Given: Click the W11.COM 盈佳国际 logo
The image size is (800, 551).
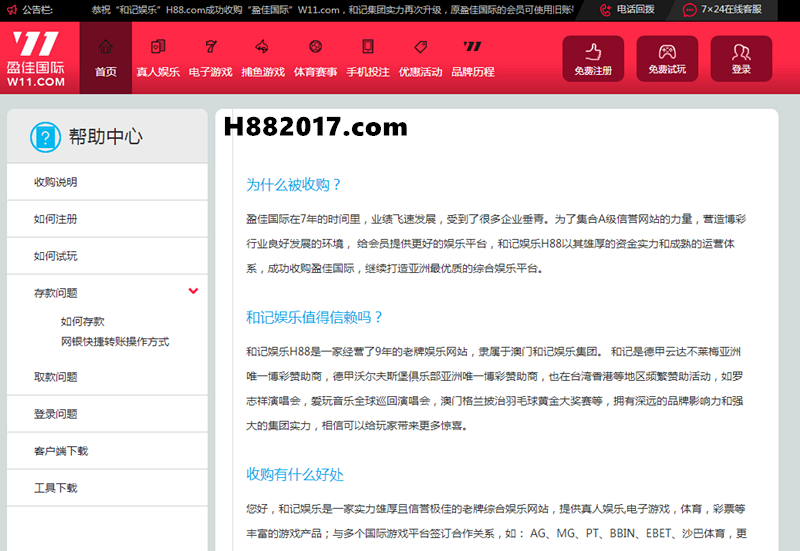Looking at the screenshot, I should pyautogui.click(x=36, y=59).
